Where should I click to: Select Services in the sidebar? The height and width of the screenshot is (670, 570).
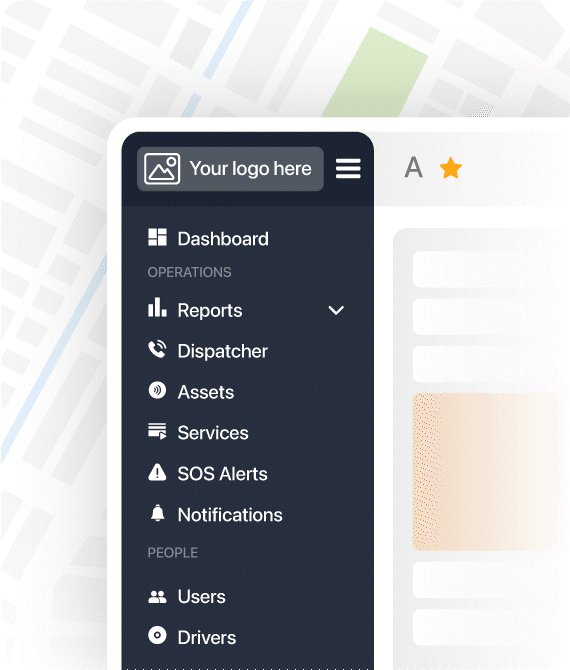coord(213,433)
